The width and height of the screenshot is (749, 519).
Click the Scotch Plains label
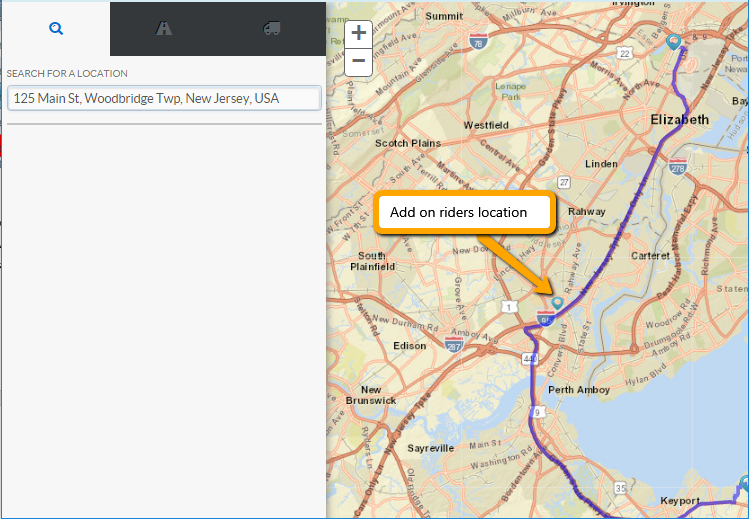[x=407, y=143]
